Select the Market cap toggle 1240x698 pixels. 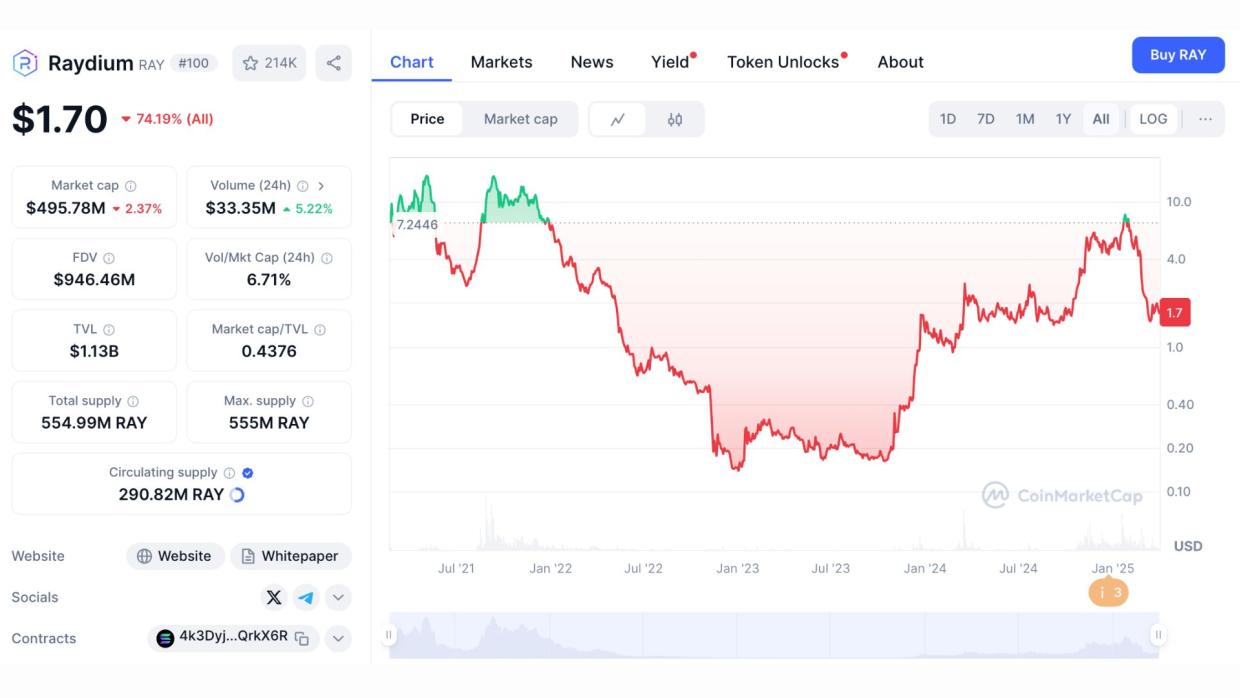(x=521, y=119)
